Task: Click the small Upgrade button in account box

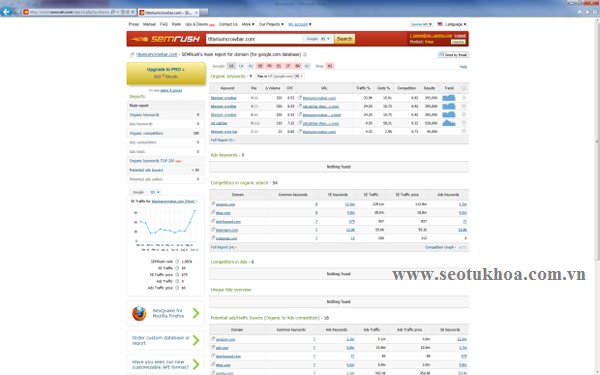Action: pyautogui.click(x=458, y=42)
